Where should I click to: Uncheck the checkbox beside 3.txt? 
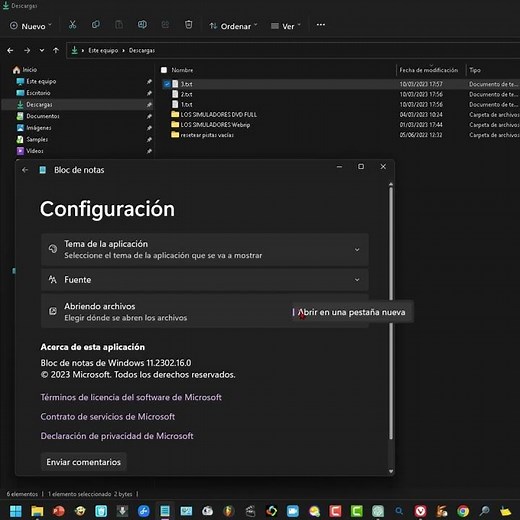167,84
